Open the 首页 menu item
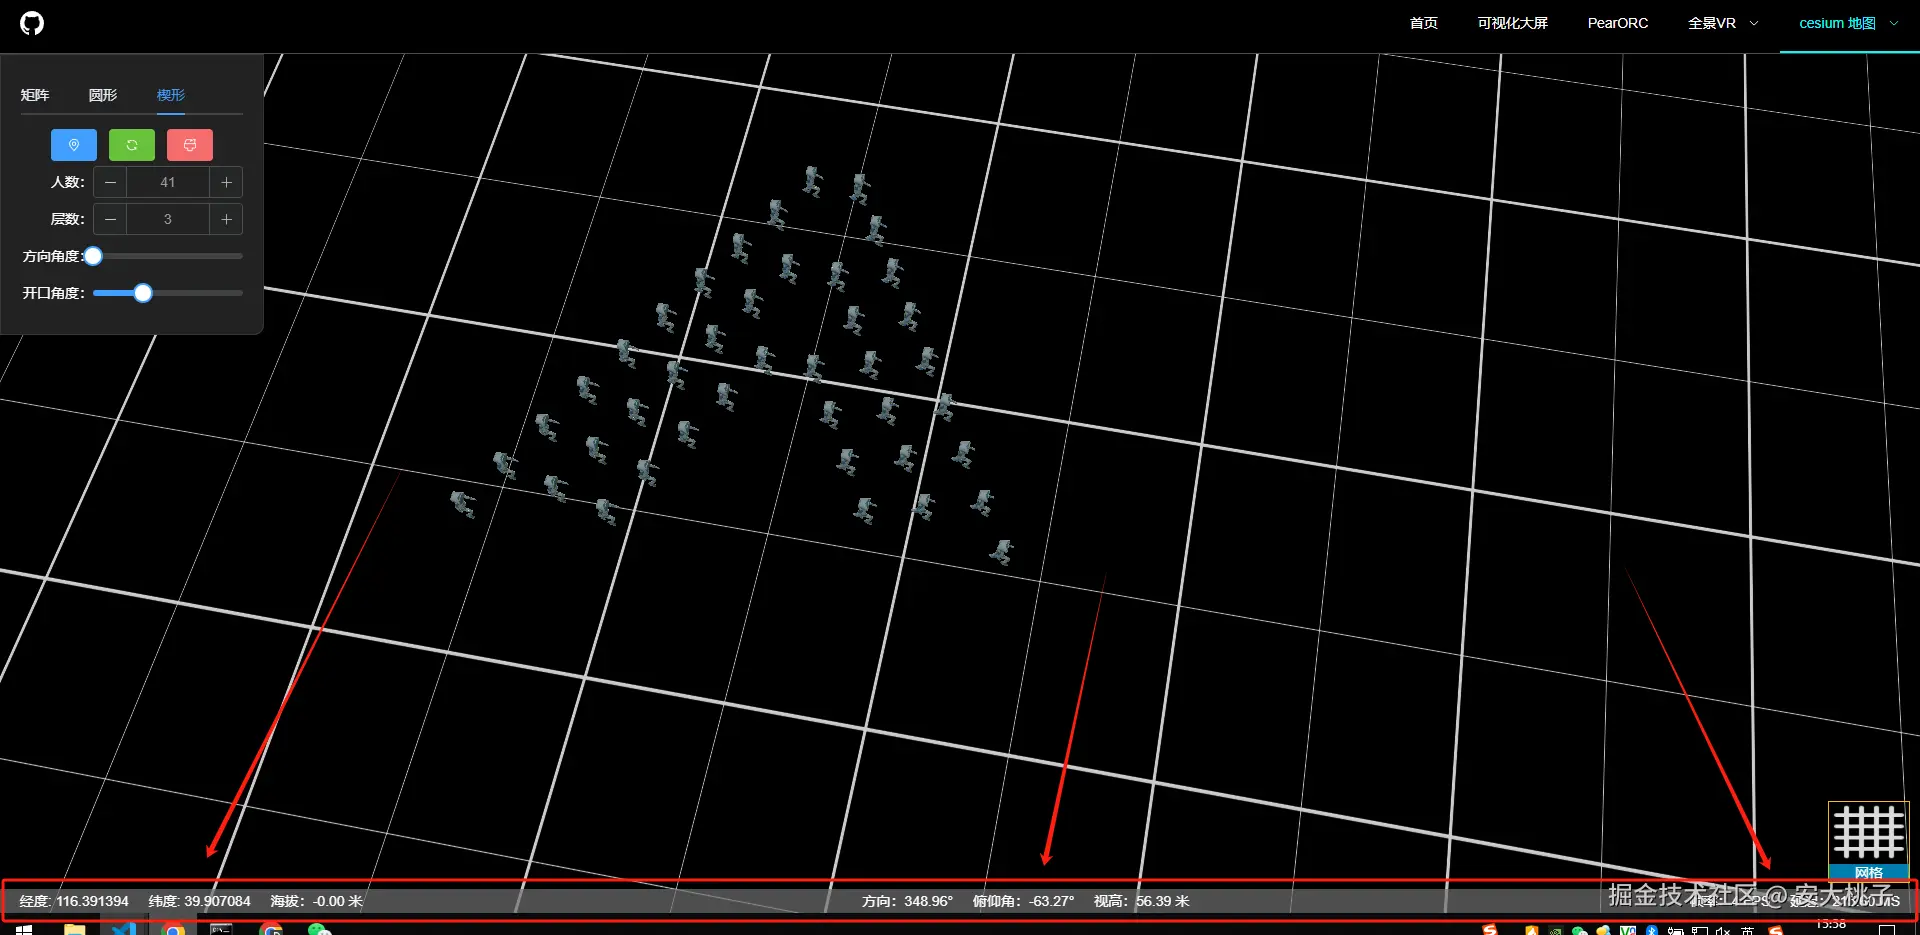The width and height of the screenshot is (1920, 935). point(1424,23)
